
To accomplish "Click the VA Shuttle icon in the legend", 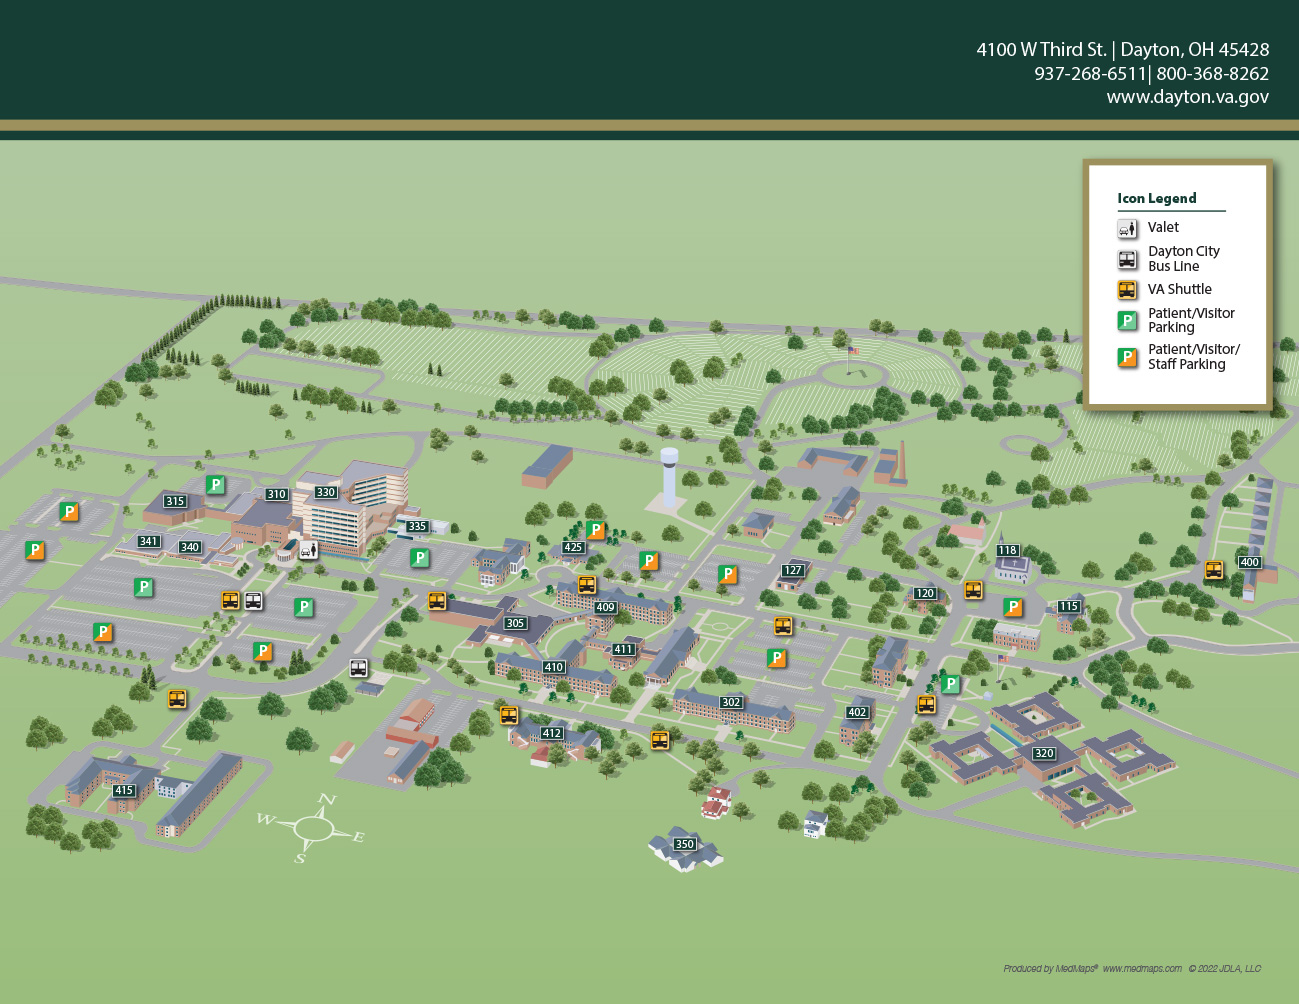I will [1127, 290].
